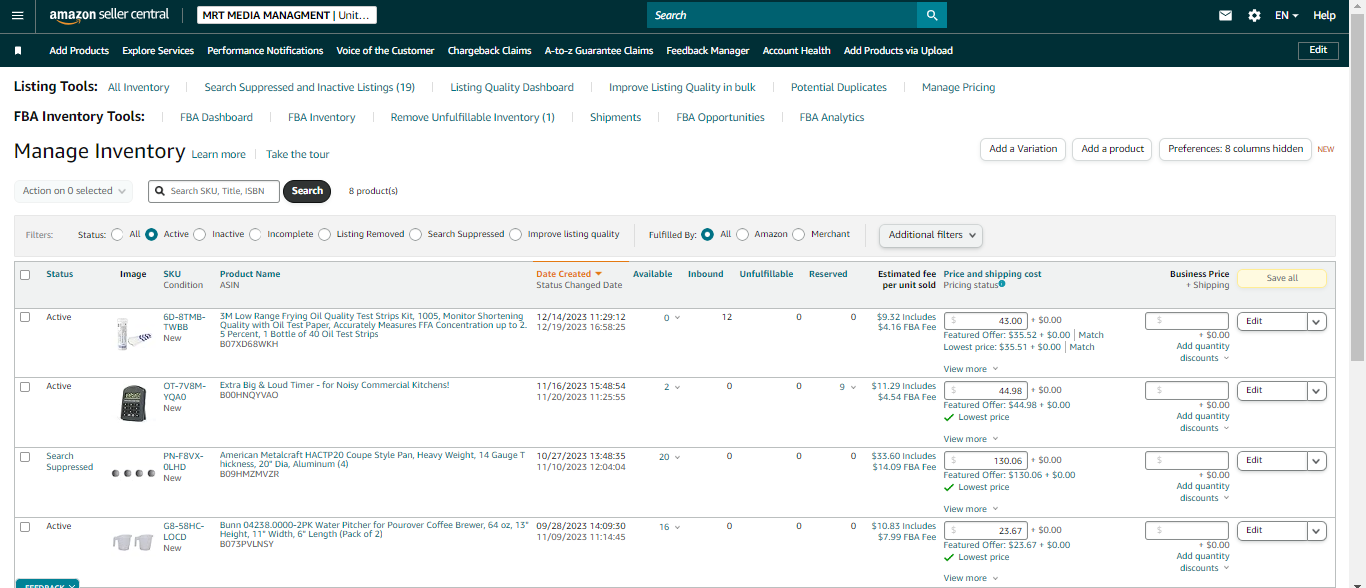Click the search magnifier button in header
The image size is (1366, 588).
click(x=932, y=15)
